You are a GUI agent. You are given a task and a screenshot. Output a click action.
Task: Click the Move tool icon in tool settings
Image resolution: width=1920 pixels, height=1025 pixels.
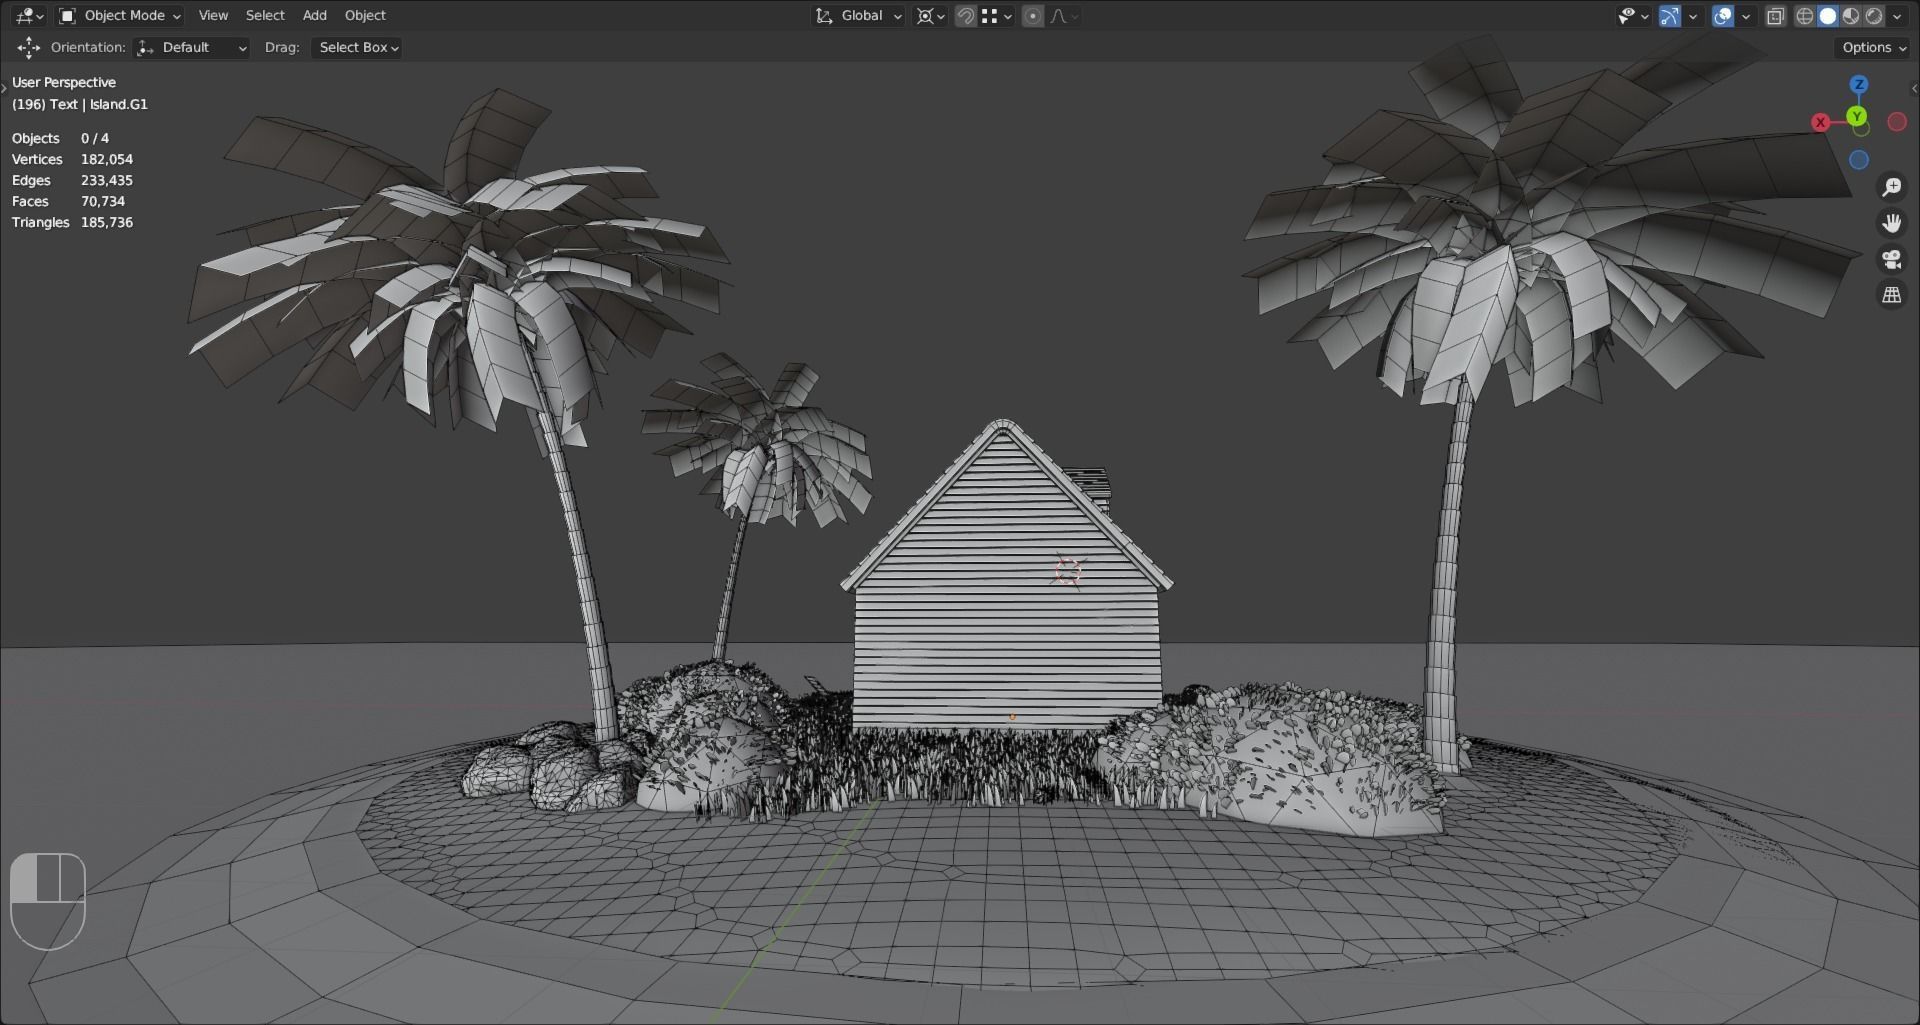pyautogui.click(x=29, y=47)
